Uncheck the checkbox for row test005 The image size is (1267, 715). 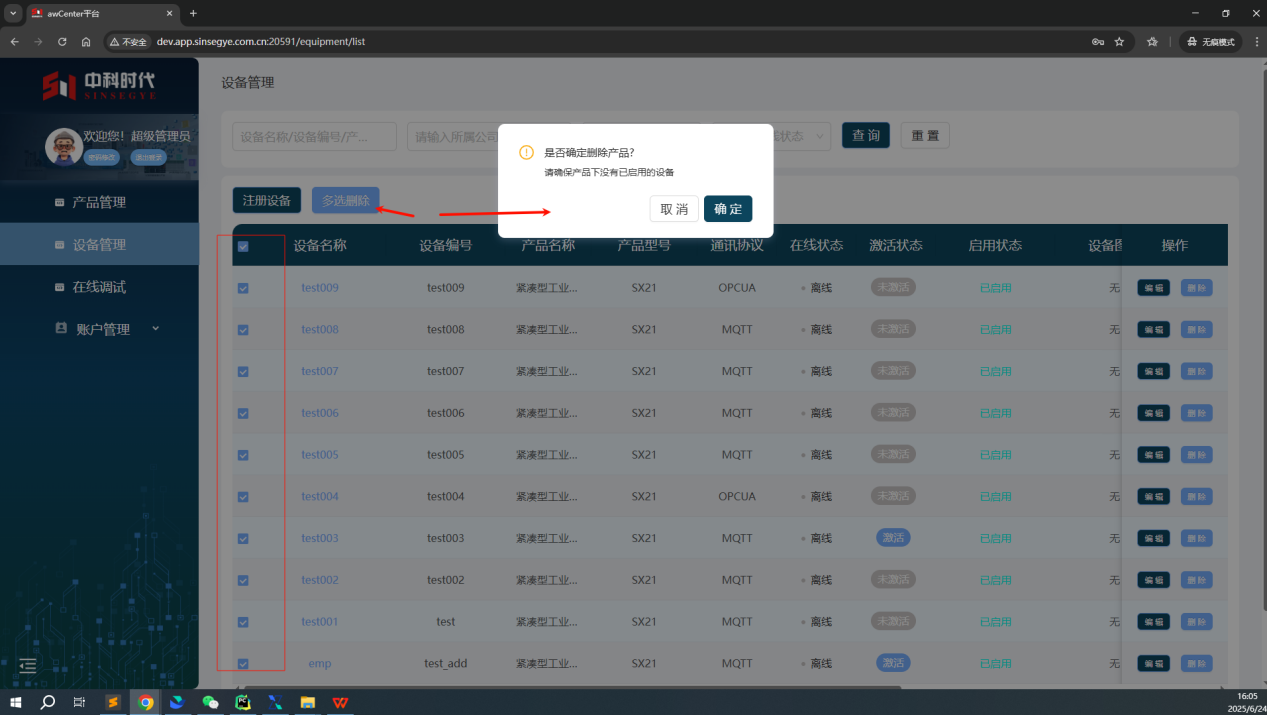click(x=243, y=455)
